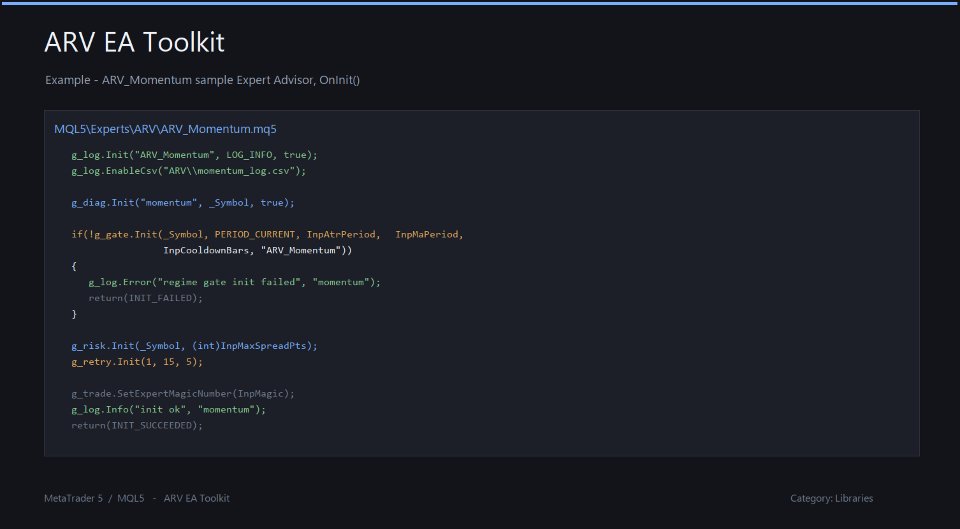Click the g_log.Init("ARV_Momentum", LOG_INFO, true) line
The width and height of the screenshot is (960, 529).
point(195,155)
